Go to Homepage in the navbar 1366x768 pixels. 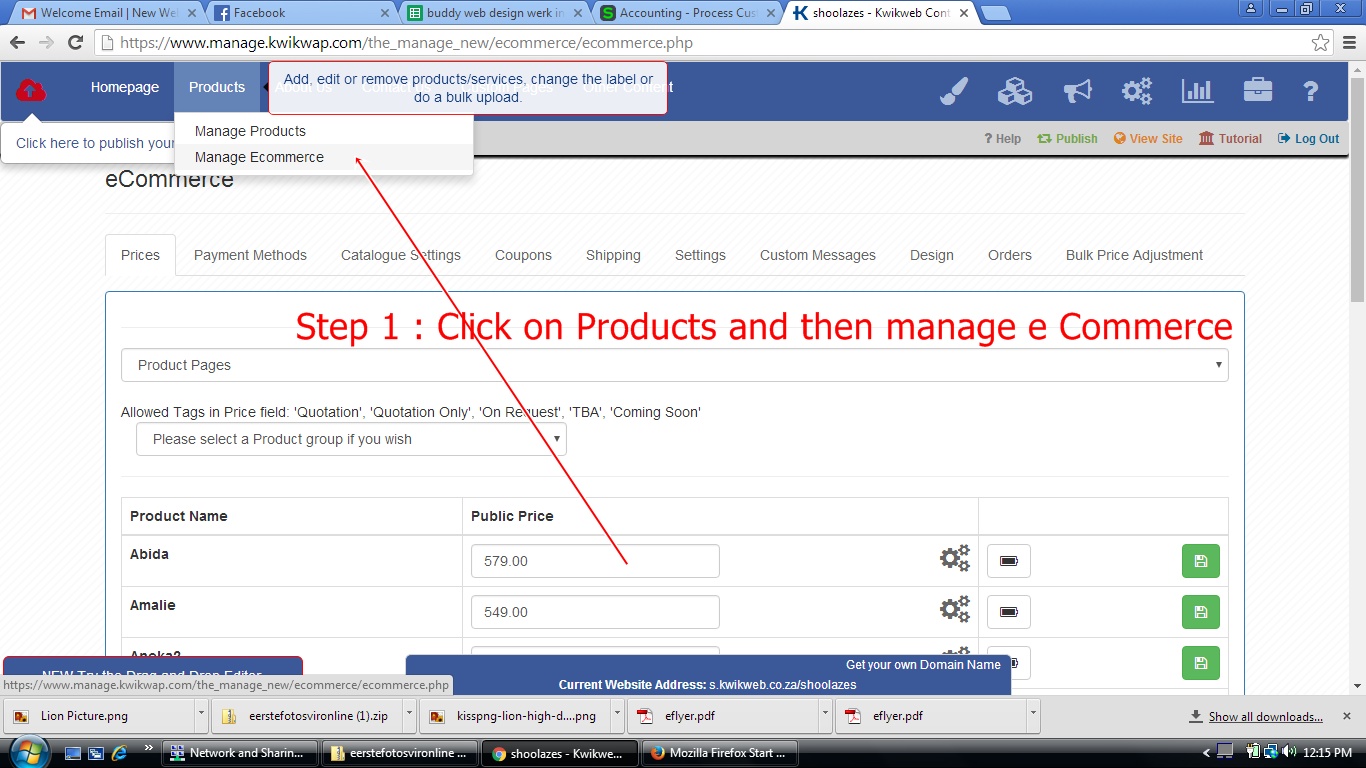[125, 87]
